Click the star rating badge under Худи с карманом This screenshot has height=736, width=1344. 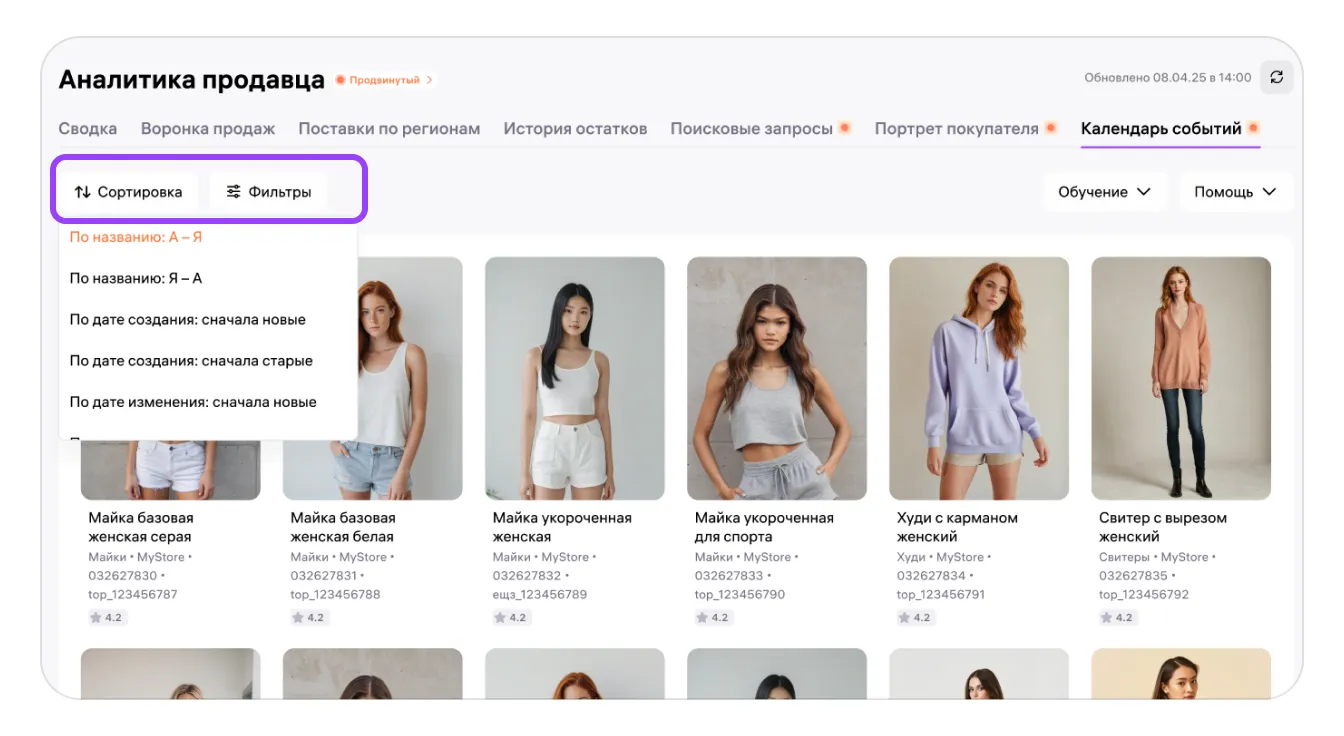pos(915,617)
